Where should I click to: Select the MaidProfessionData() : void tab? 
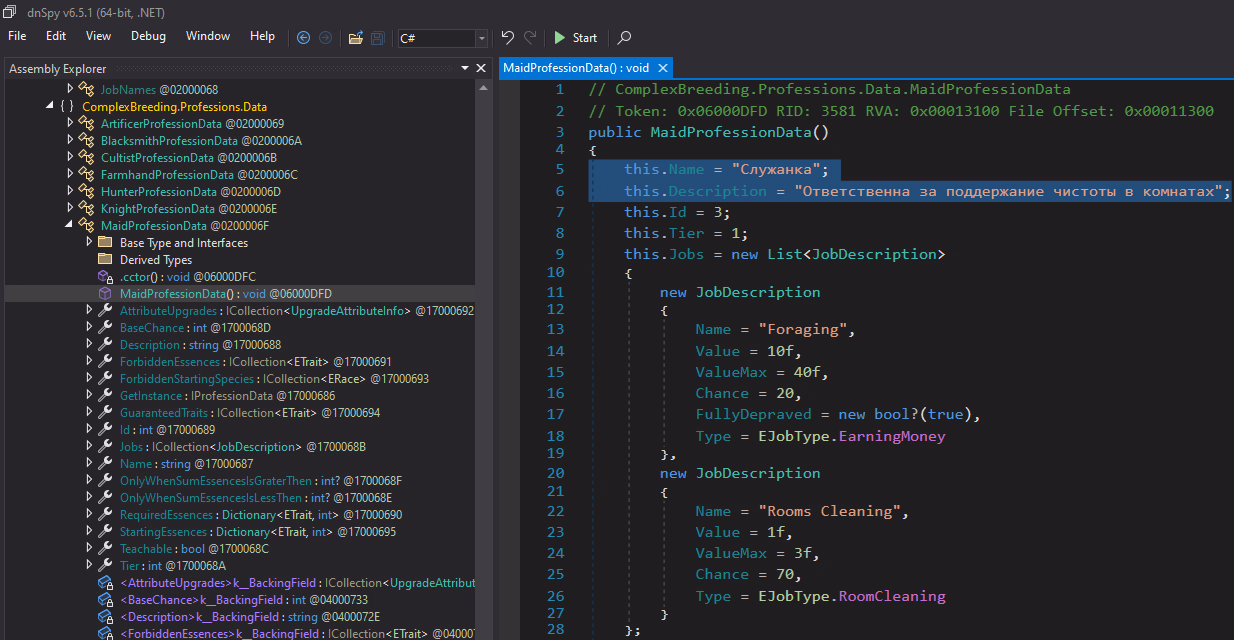(576, 68)
